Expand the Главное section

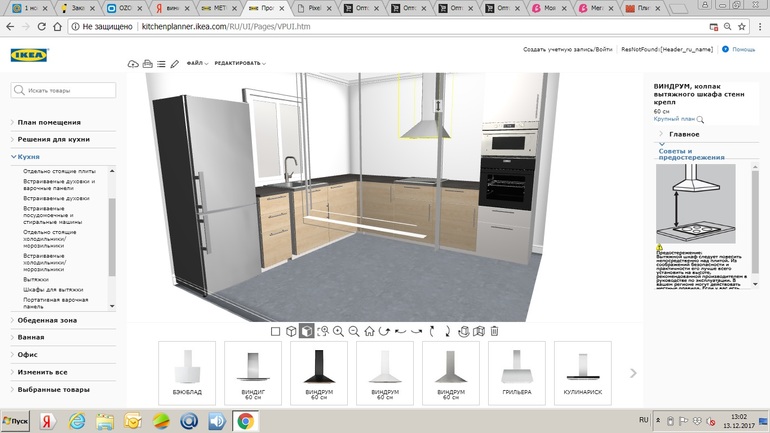(683, 134)
